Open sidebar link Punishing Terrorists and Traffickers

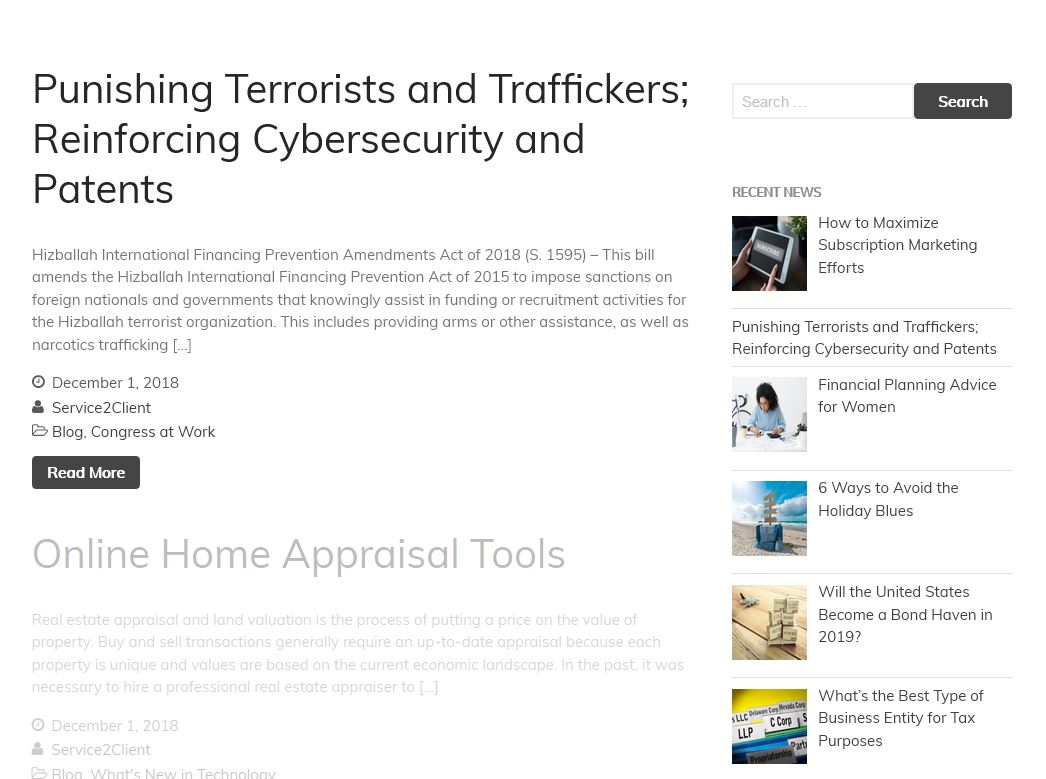[864, 338]
